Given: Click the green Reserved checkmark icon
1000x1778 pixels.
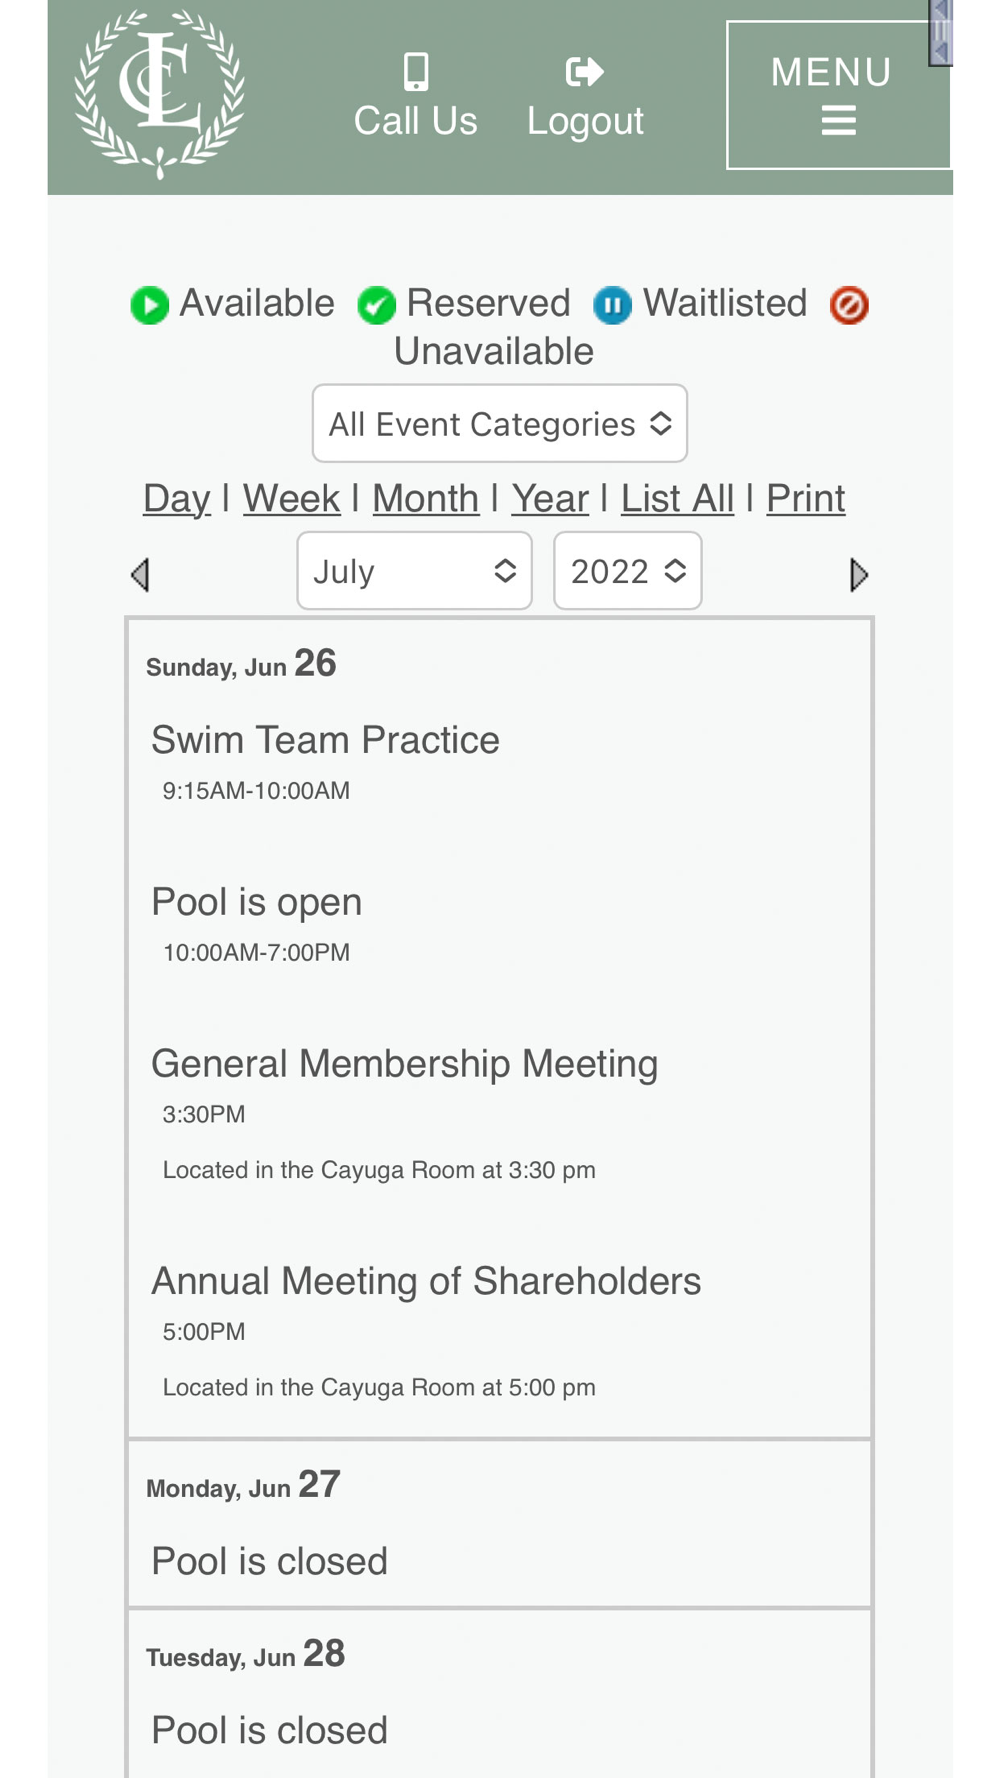Looking at the screenshot, I should (377, 305).
